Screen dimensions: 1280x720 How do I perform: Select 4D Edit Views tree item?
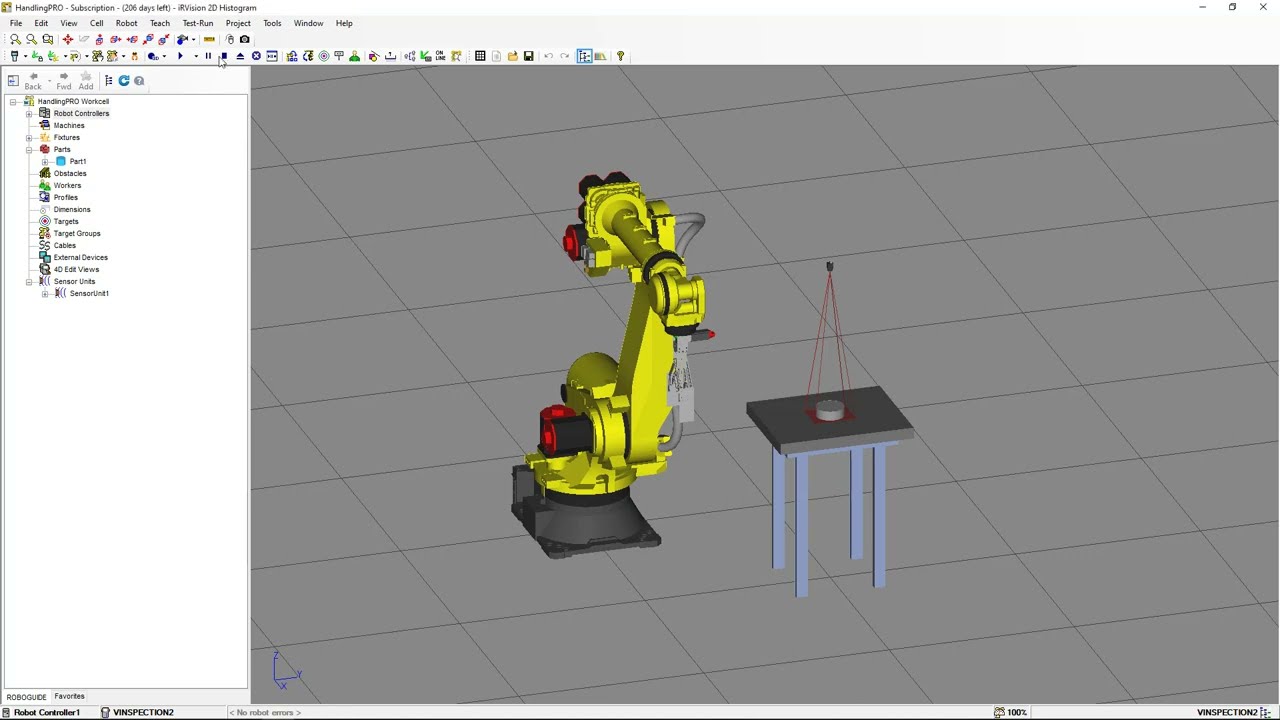click(x=76, y=269)
